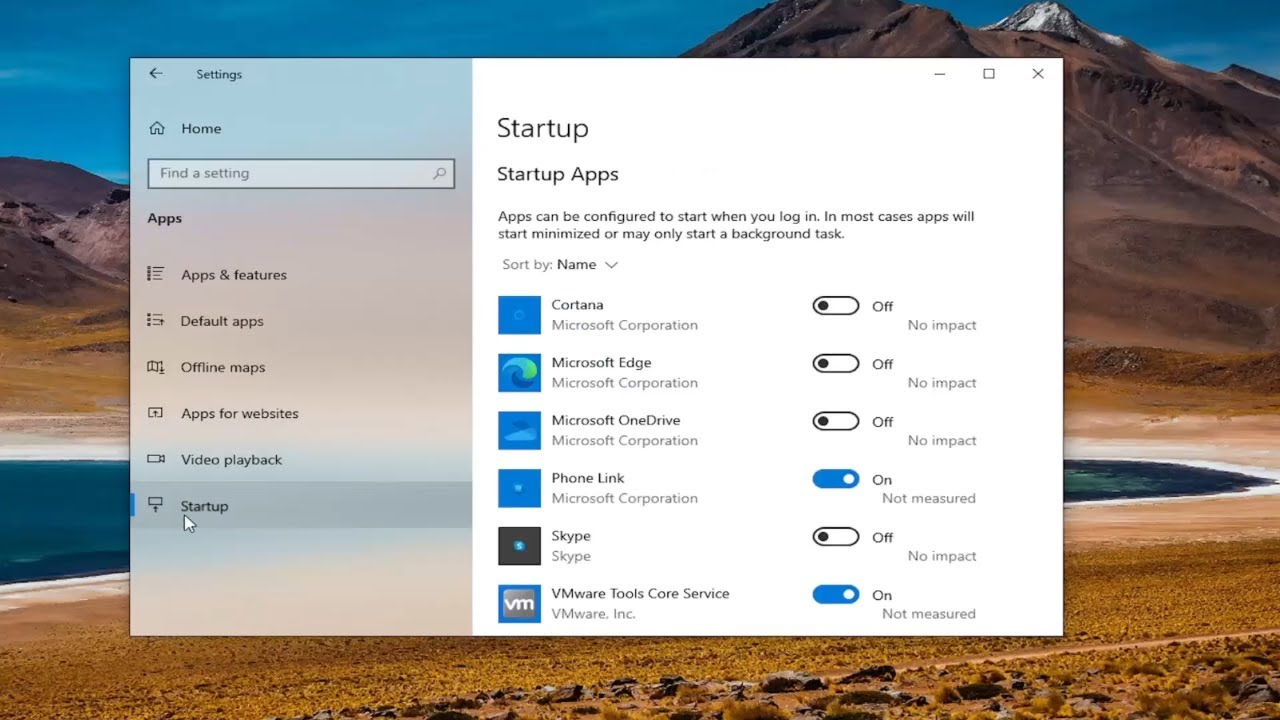The image size is (1280, 720).
Task: Open Apps for websites section
Action: tap(301, 413)
